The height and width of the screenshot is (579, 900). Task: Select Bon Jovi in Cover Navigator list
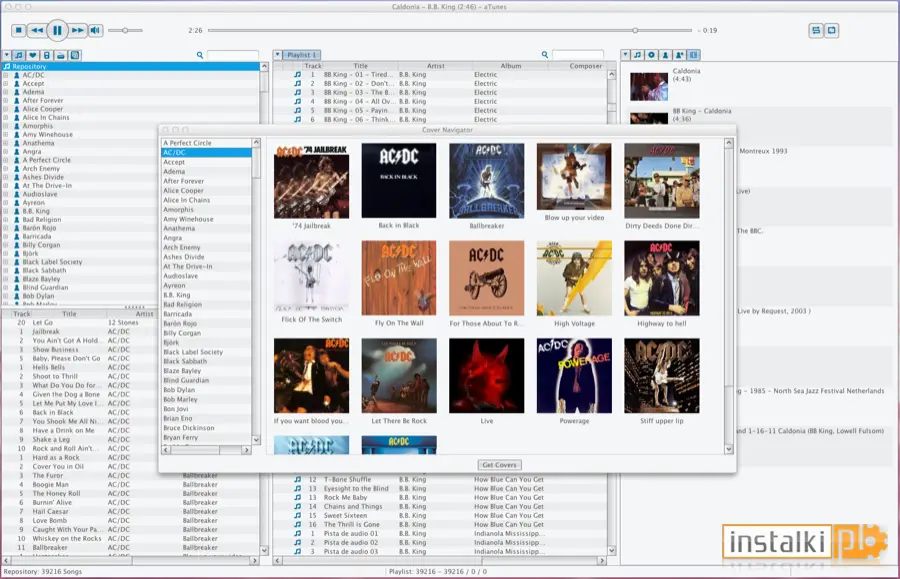click(206, 409)
